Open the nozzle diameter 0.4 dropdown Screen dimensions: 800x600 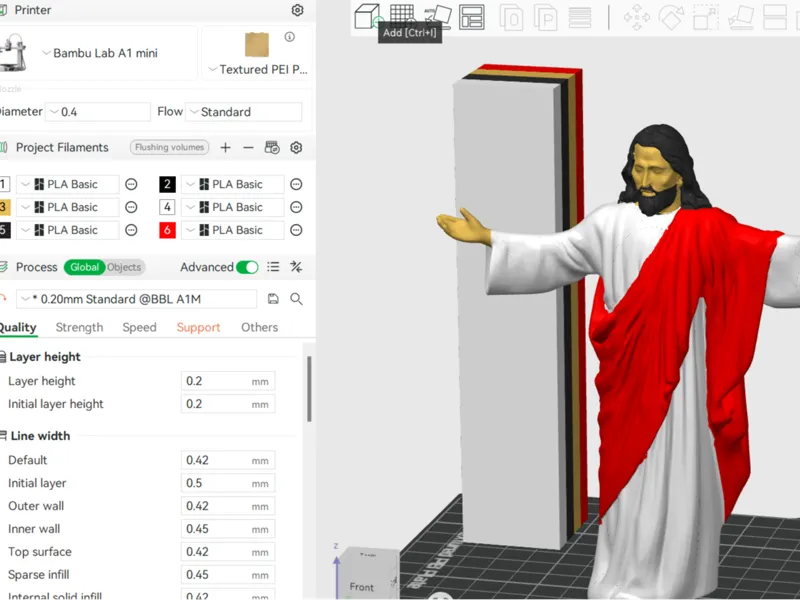[x=98, y=112]
